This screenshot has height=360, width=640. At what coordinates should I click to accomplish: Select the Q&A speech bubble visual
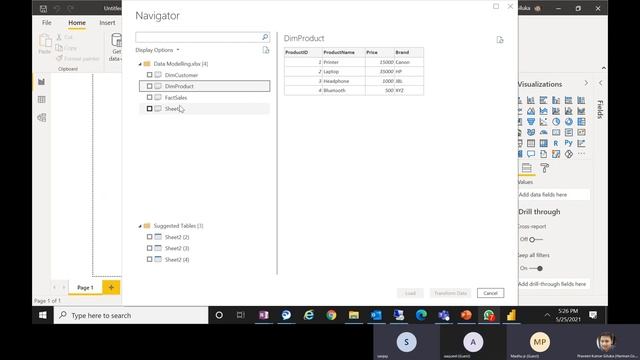tap(531, 154)
